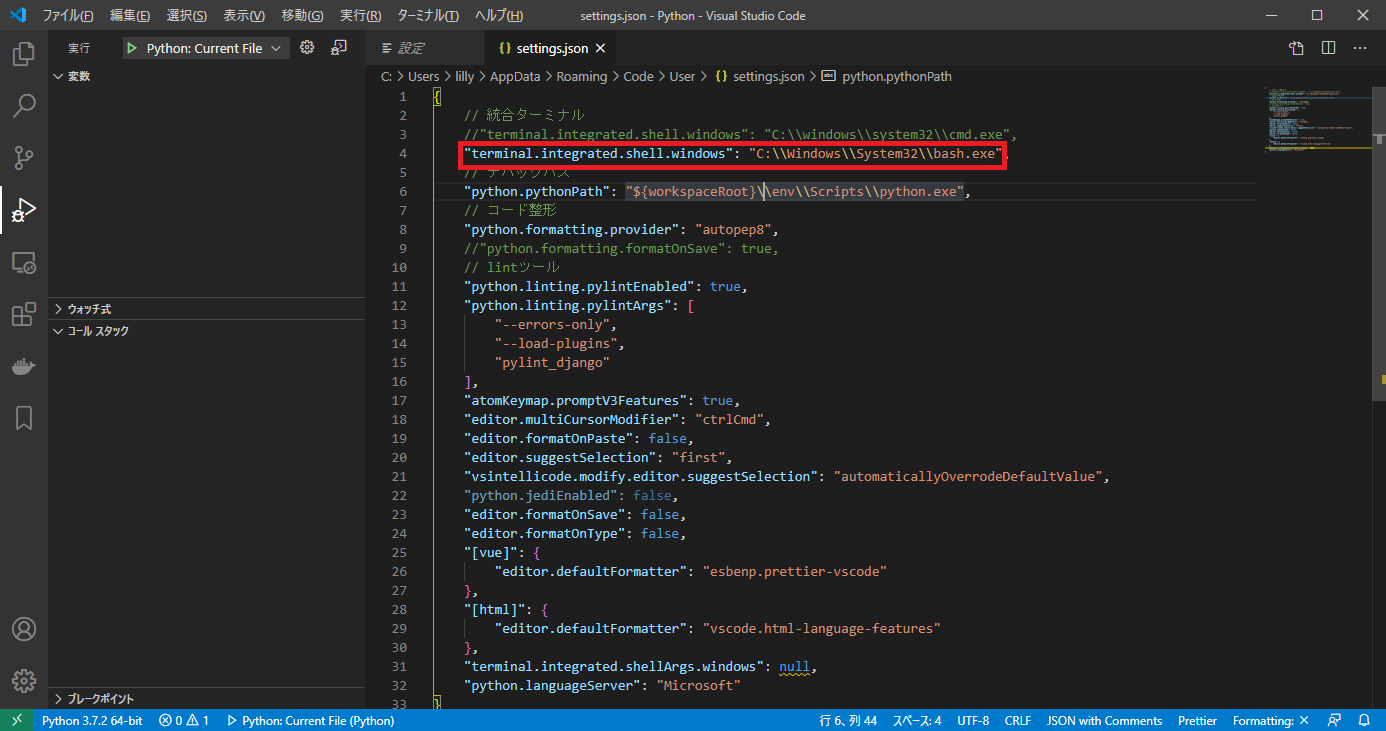1386x731 pixels.
Task: Click AppData in the breadcrumb
Action: [514, 76]
